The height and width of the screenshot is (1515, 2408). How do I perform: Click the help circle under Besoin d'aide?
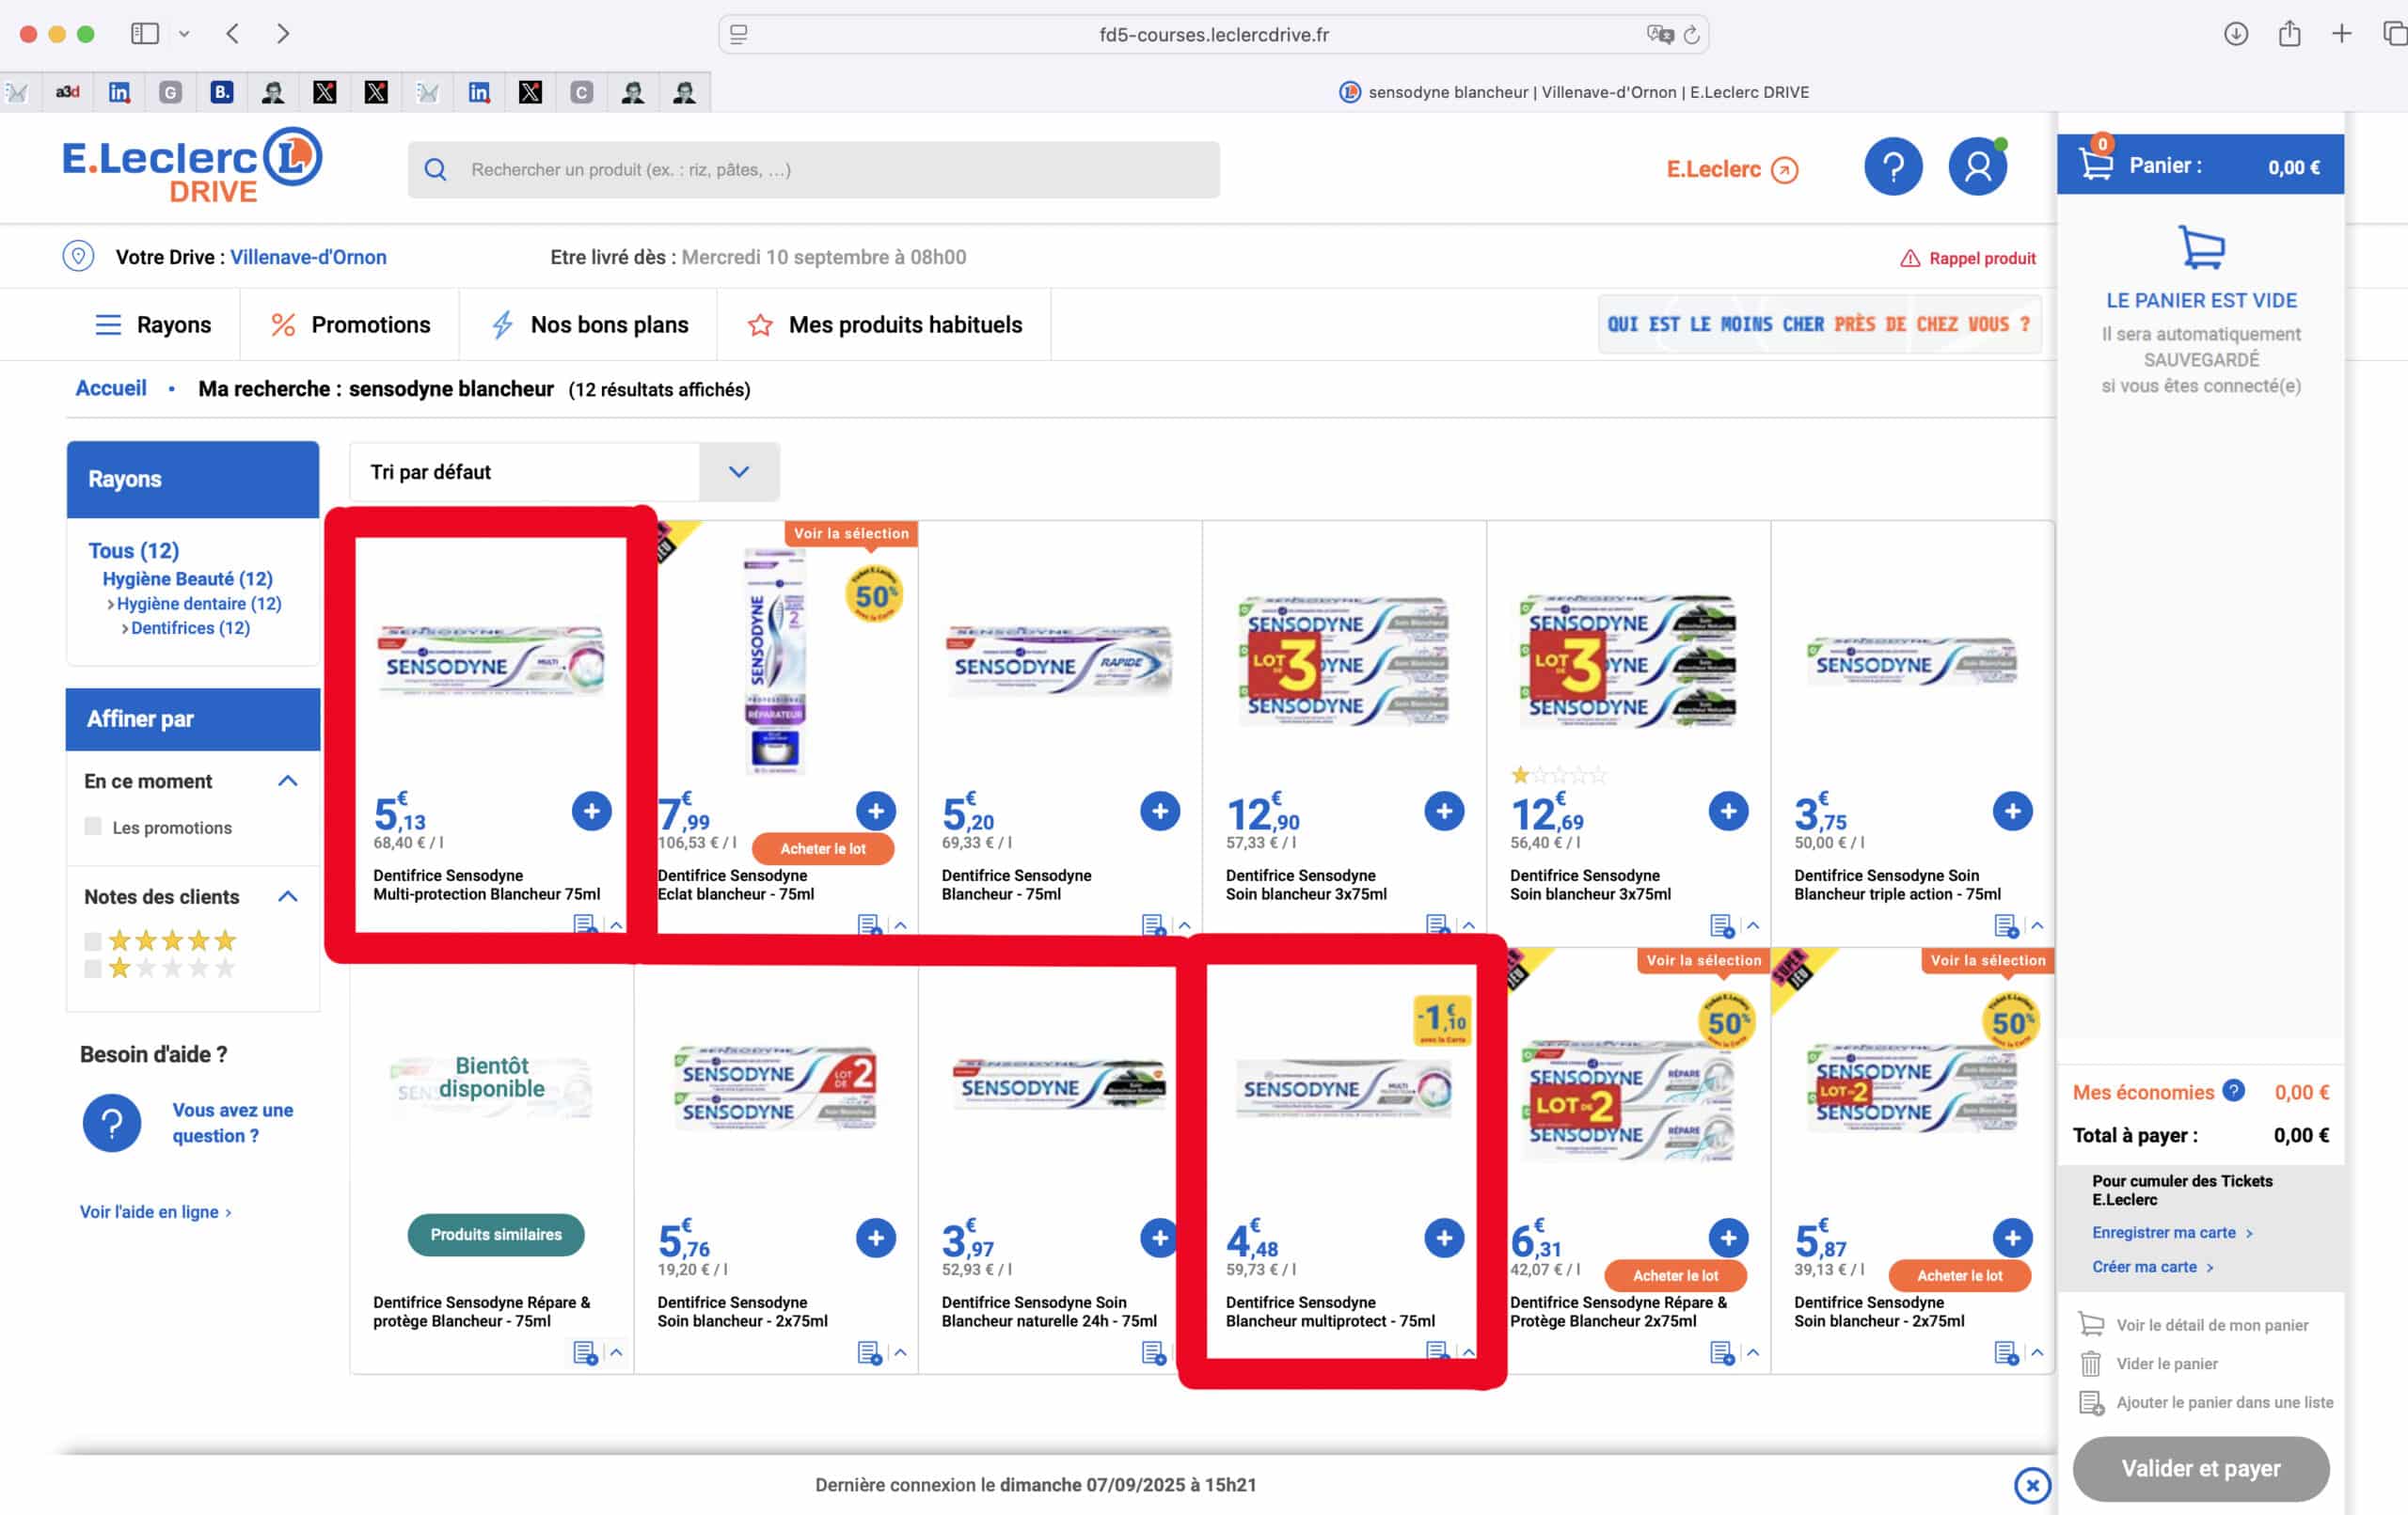click(112, 1123)
